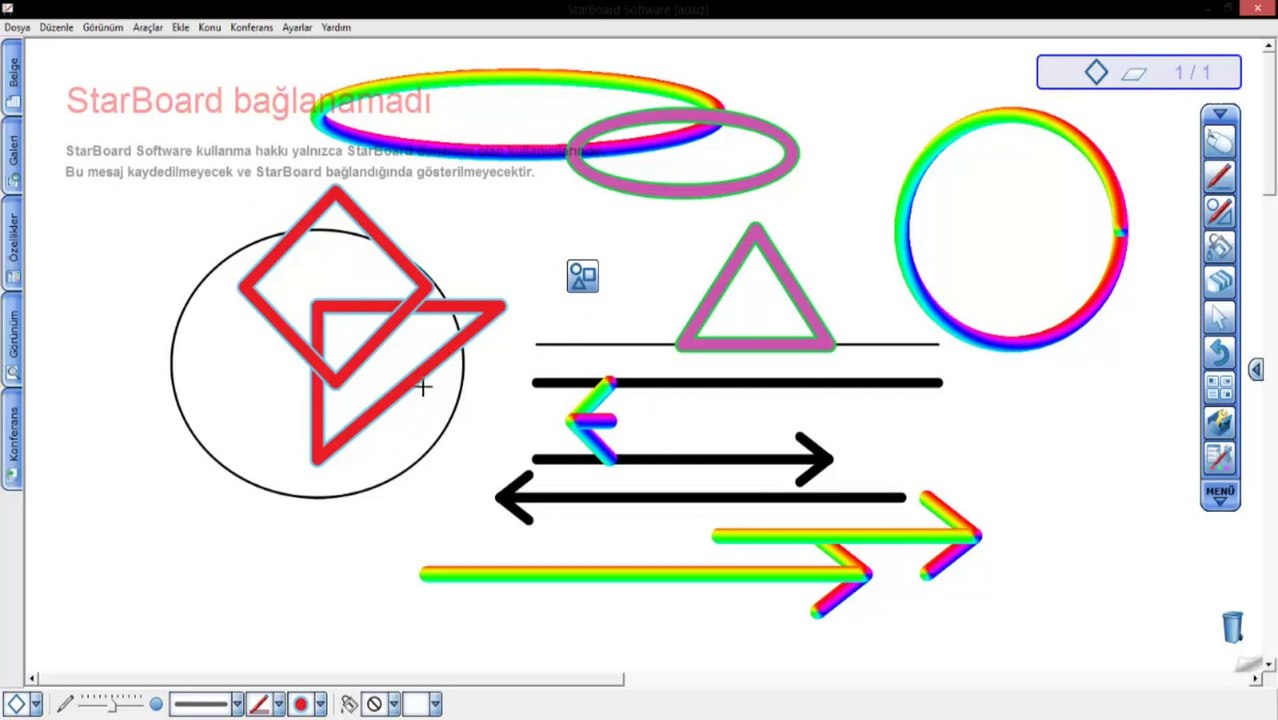Activate the arrow selection tool
Screen dimensions: 1278x720
1220,317
